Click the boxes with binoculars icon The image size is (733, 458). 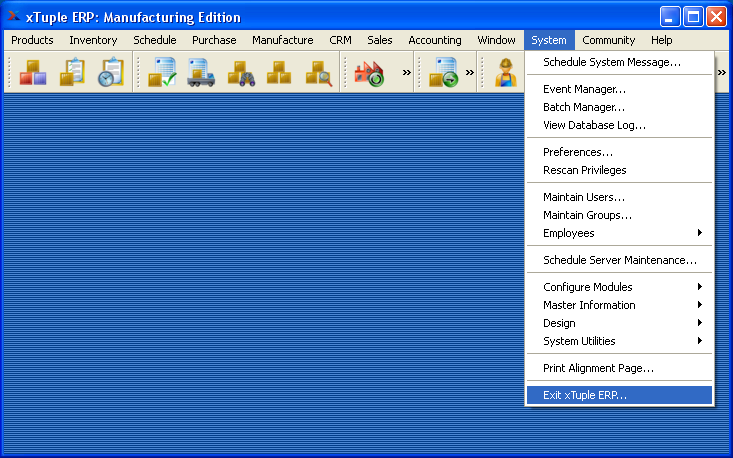241,73
